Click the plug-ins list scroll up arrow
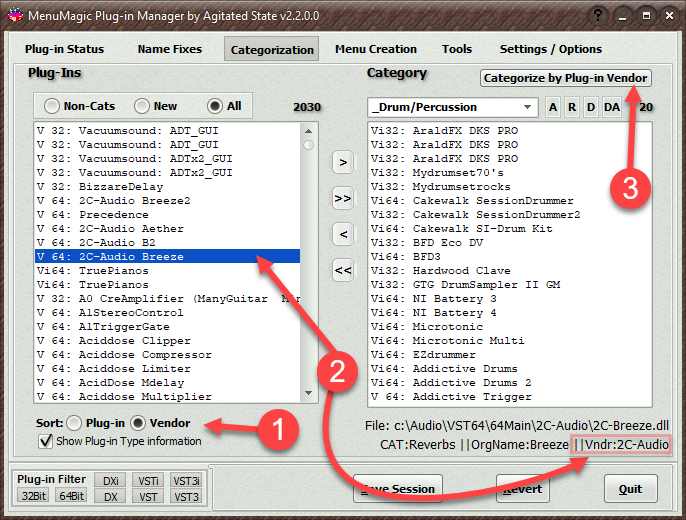The height and width of the screenshot is (520, 686). 308,131
